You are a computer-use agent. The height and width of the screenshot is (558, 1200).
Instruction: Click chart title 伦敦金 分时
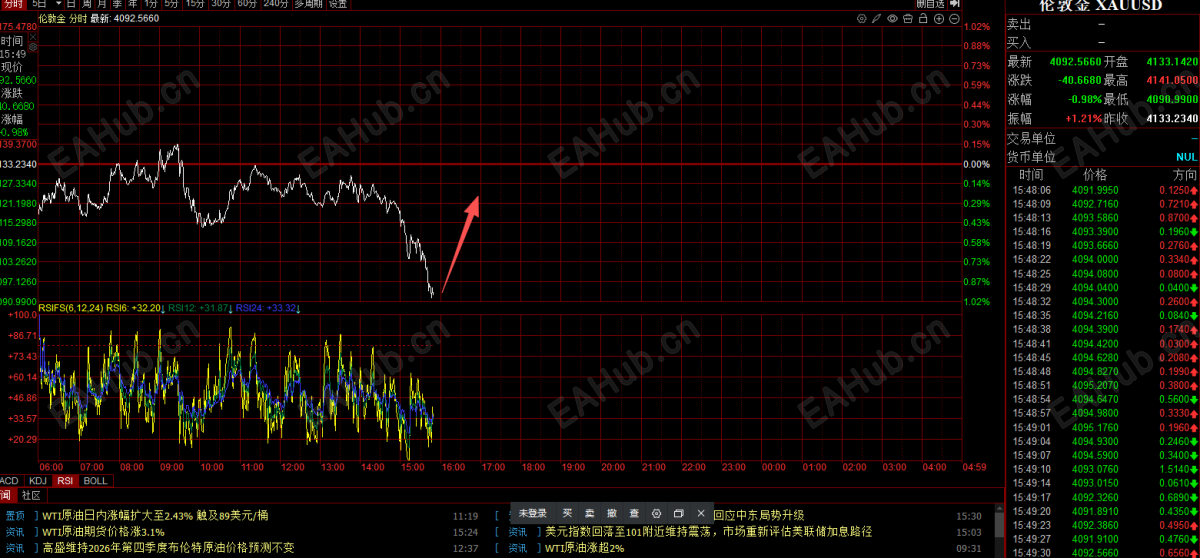pos(64,18)
